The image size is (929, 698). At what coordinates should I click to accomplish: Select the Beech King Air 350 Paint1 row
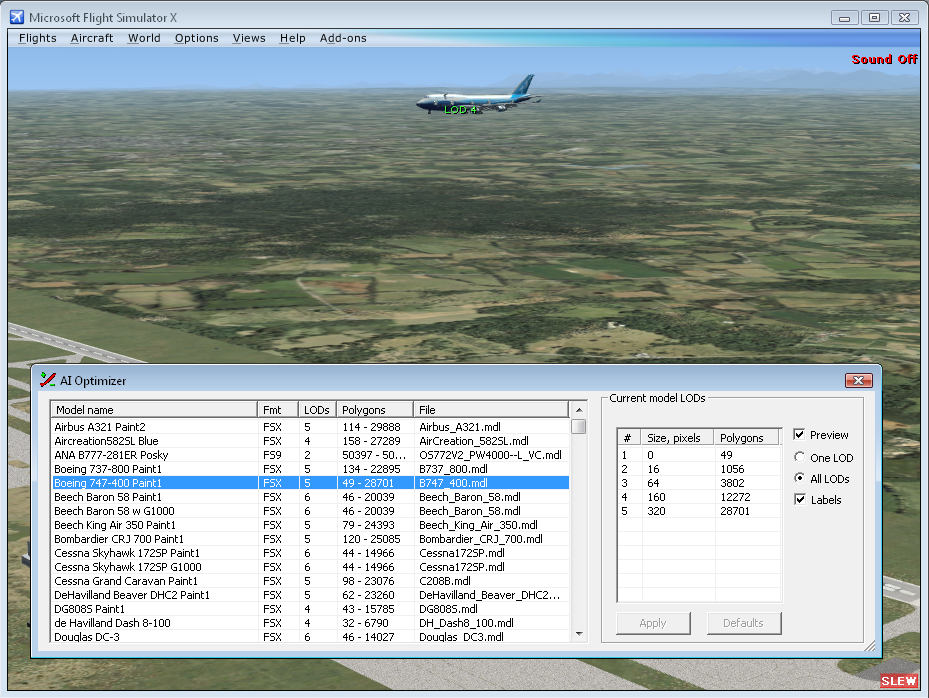[x=310, y=525]
